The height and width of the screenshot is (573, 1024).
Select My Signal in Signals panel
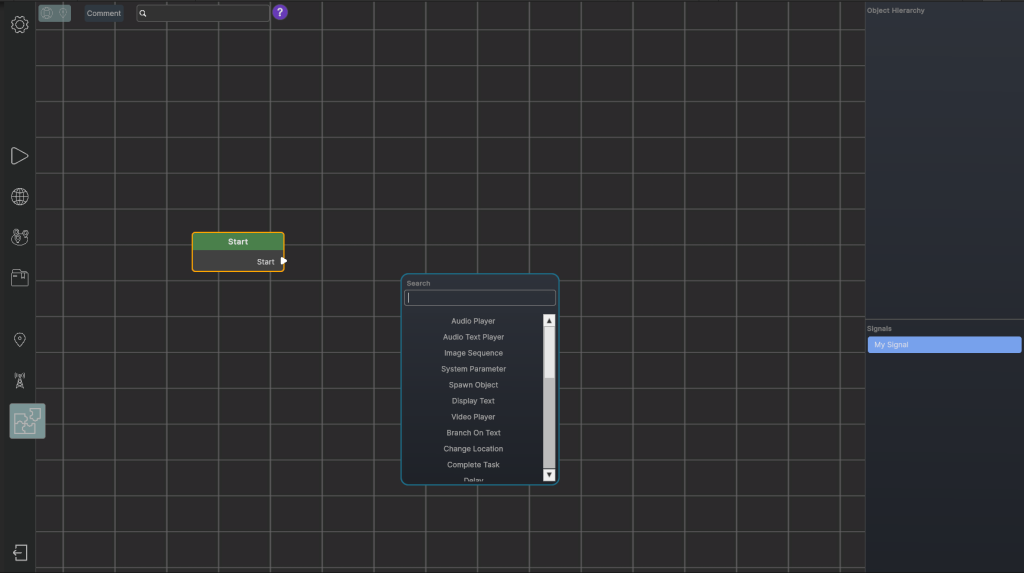[x=944, y=345]
